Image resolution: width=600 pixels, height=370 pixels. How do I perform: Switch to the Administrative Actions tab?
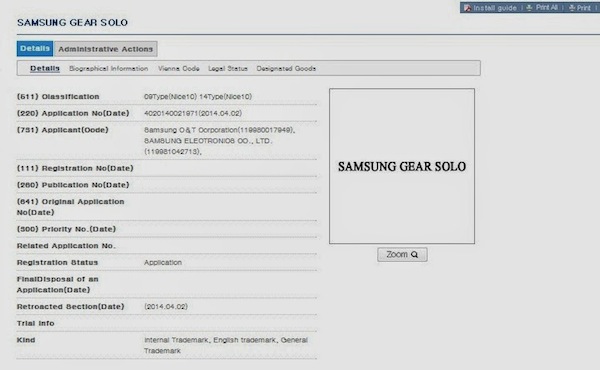tap(106, 49)
